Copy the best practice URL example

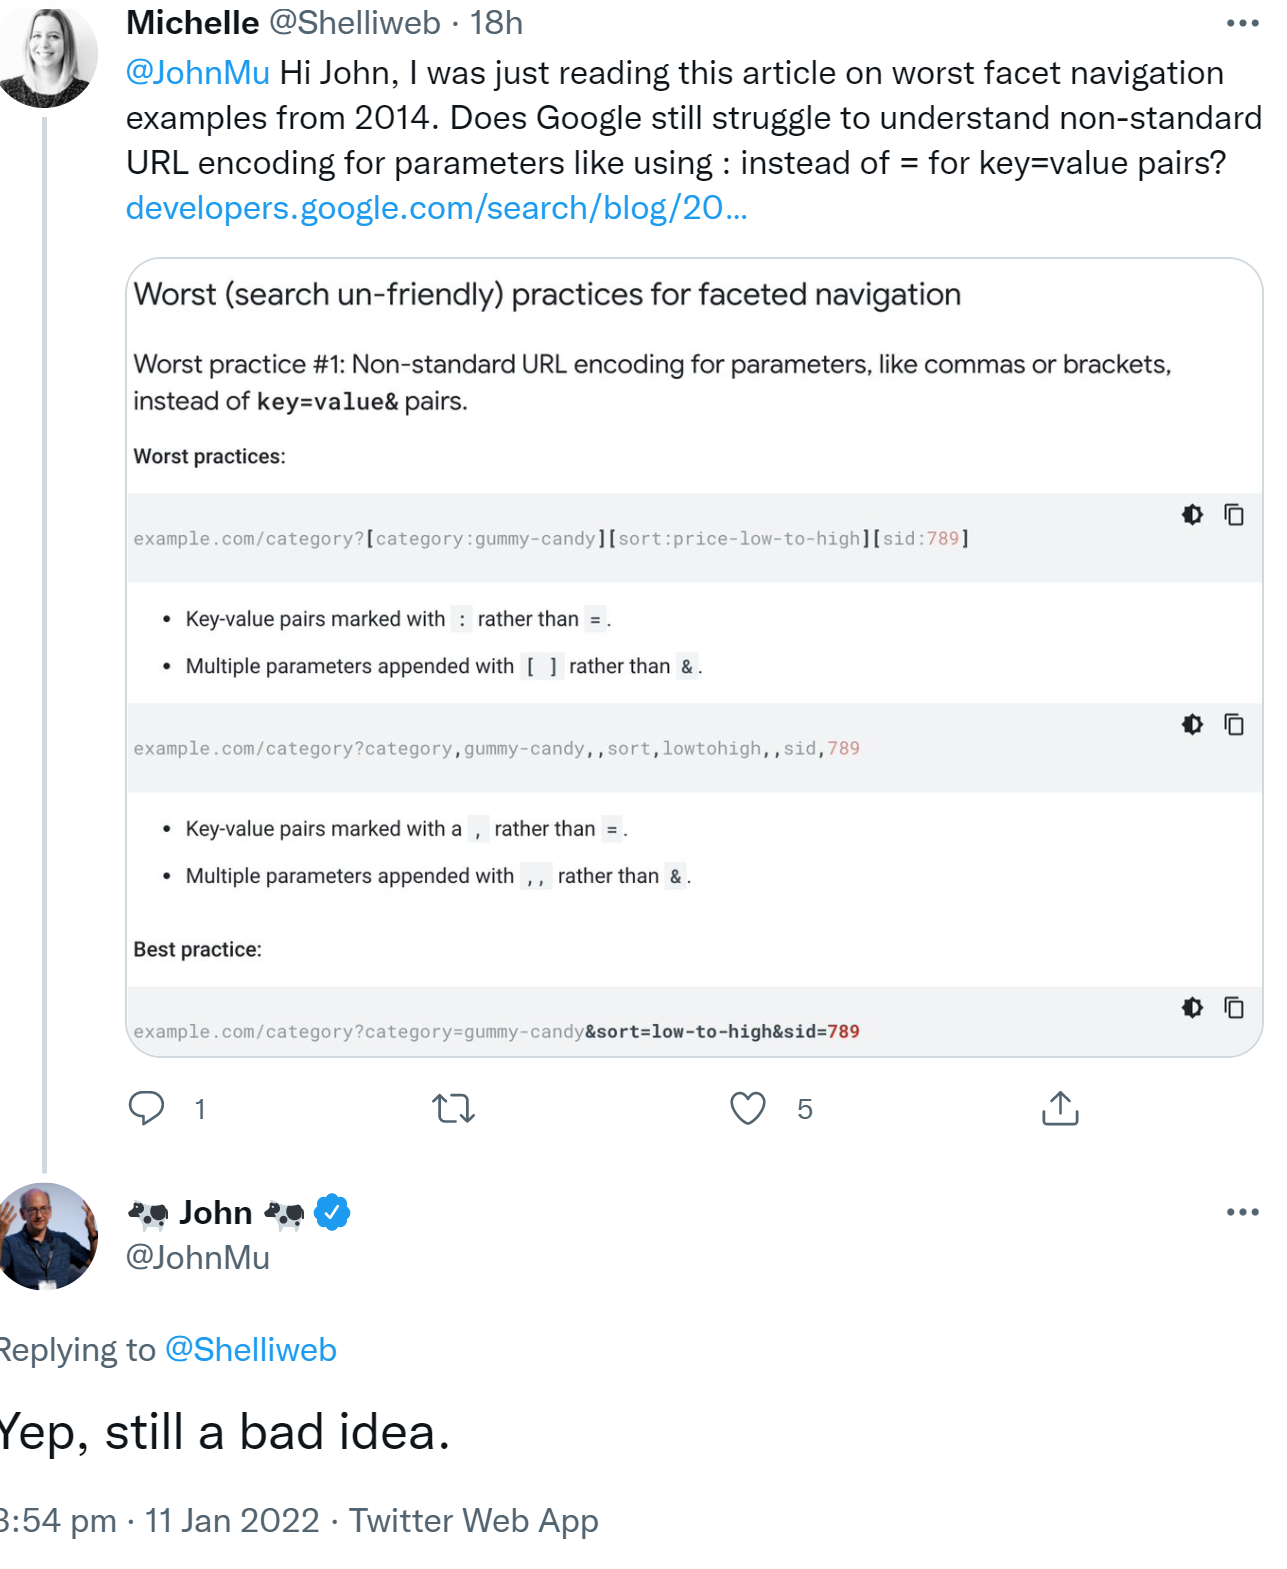click(1235, 1008)
